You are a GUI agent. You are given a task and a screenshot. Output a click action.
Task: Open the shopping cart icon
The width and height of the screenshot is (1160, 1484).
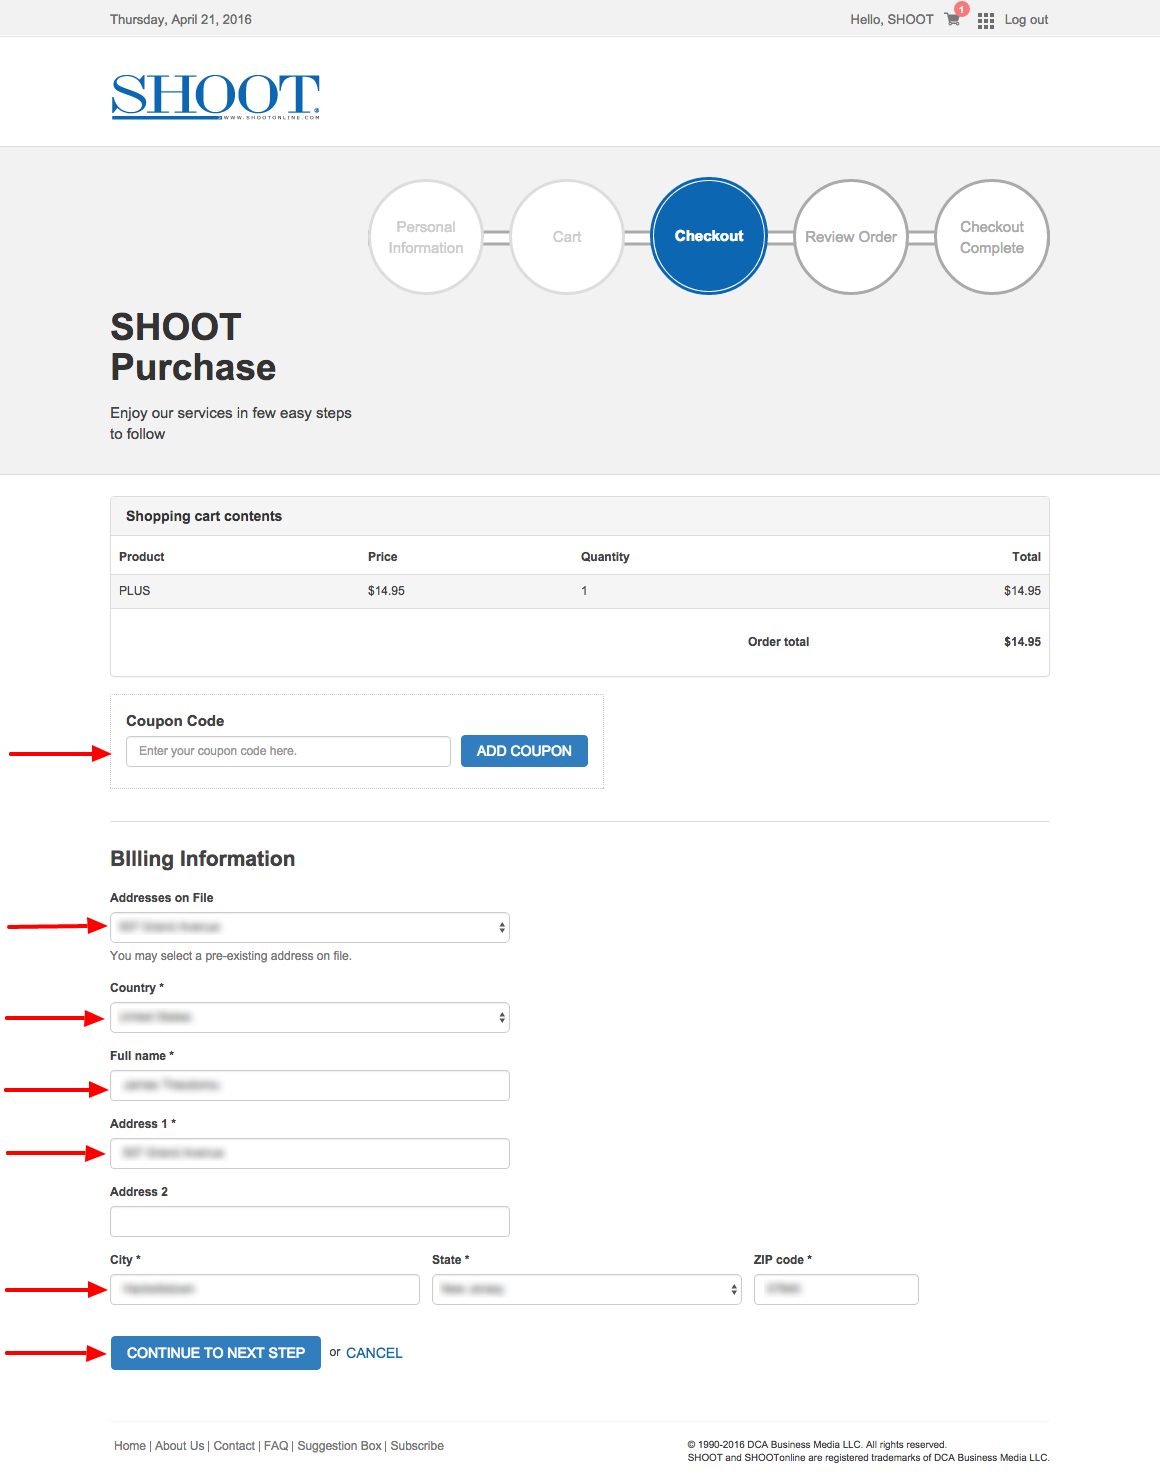coord(952,19)
